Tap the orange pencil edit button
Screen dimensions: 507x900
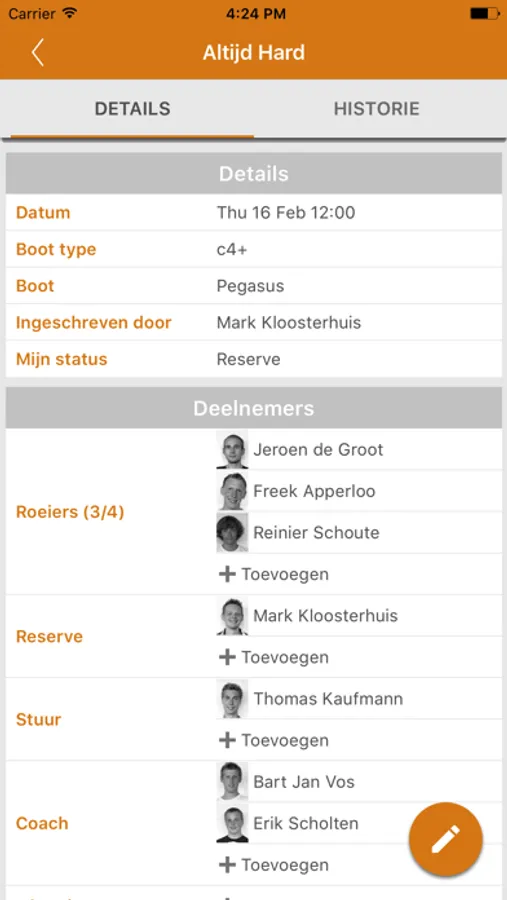[446, 839]
